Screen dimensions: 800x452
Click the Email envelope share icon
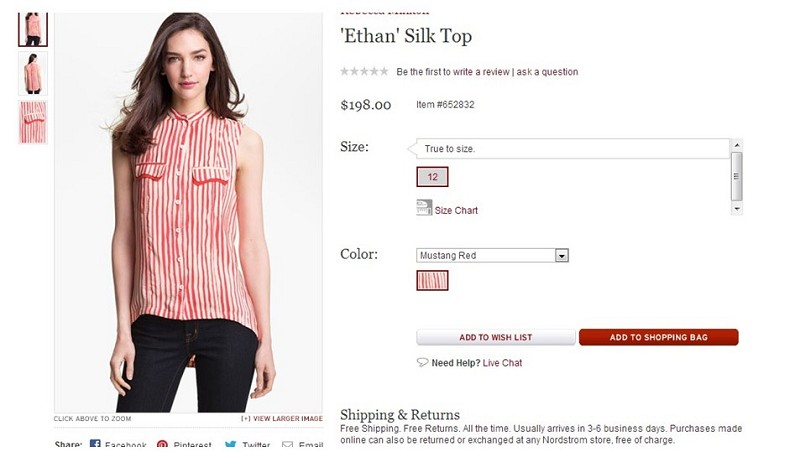click(x=288, y=446)
